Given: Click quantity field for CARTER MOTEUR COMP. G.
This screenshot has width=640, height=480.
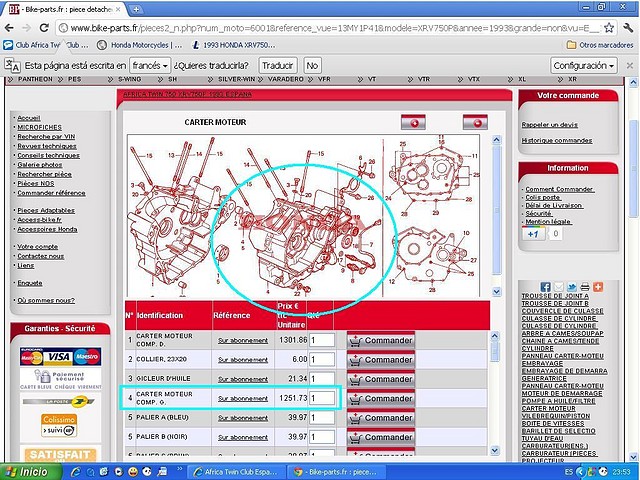Looking at the screenshot, I should (x=322, y=398).
